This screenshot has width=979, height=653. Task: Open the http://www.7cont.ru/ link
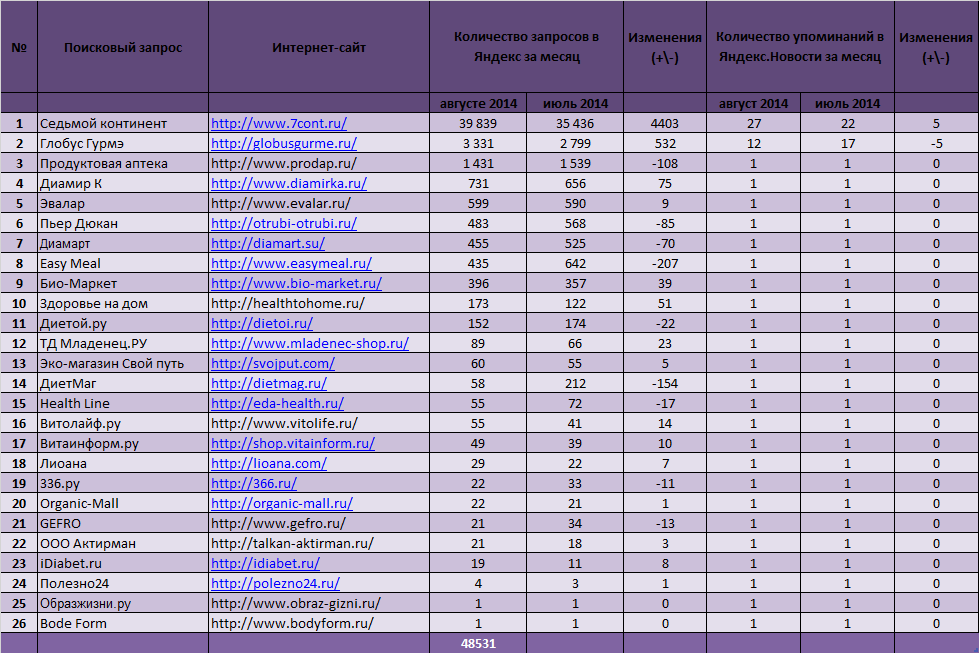(x=278, y=124)
